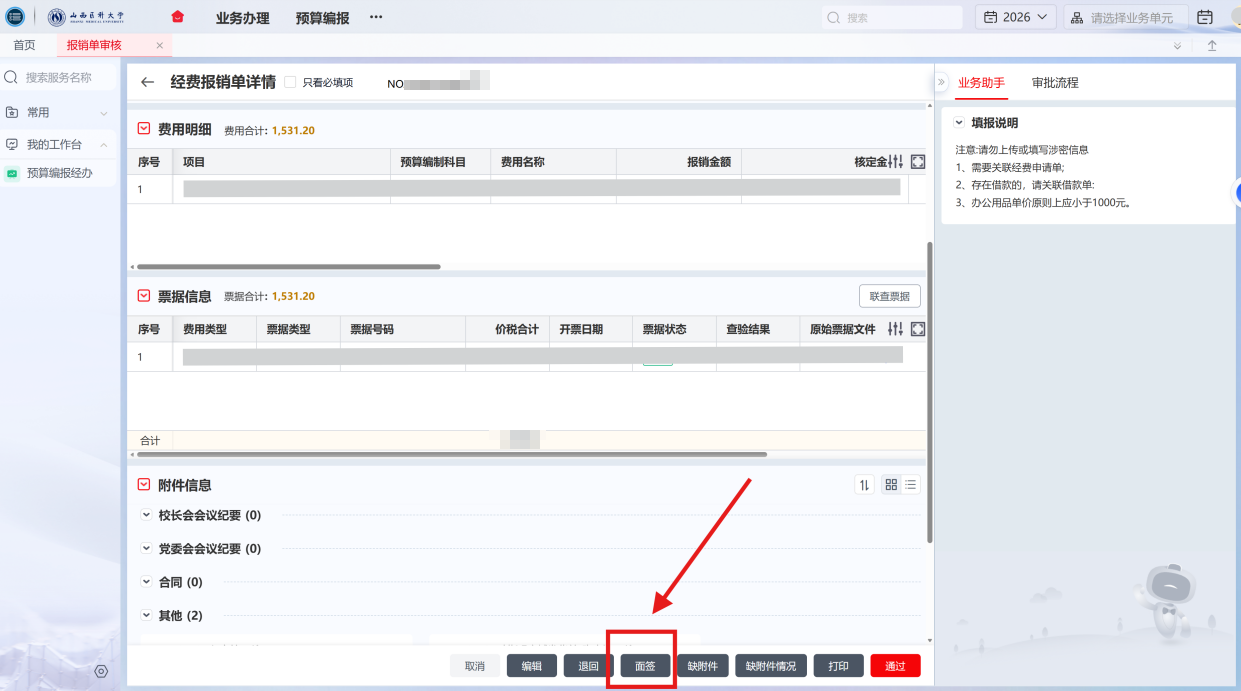Screen dimensions: 1241x691
Task: Collapse the 费用明细 section toggle
Action: [x=144, y=129]
